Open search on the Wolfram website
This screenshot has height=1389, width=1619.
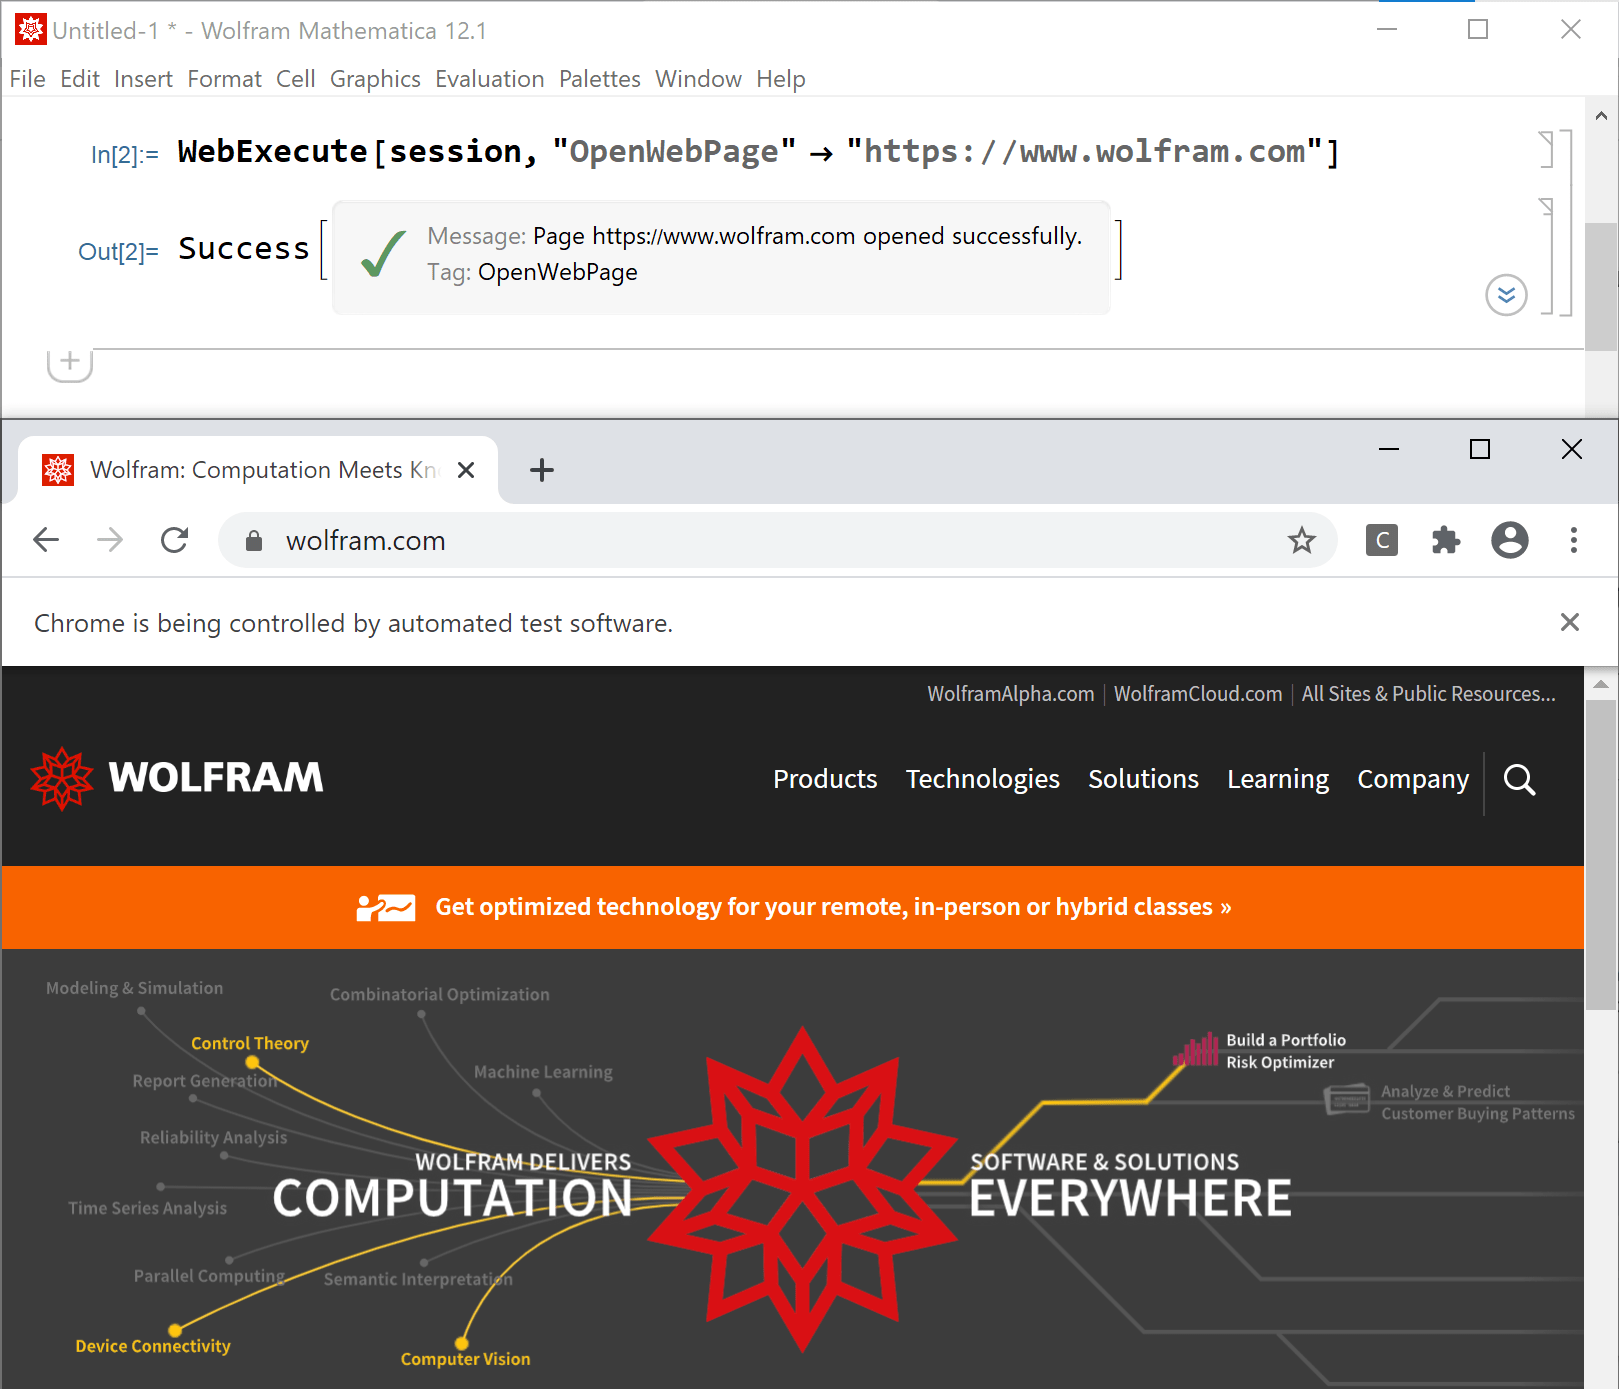pos(1520,780)
